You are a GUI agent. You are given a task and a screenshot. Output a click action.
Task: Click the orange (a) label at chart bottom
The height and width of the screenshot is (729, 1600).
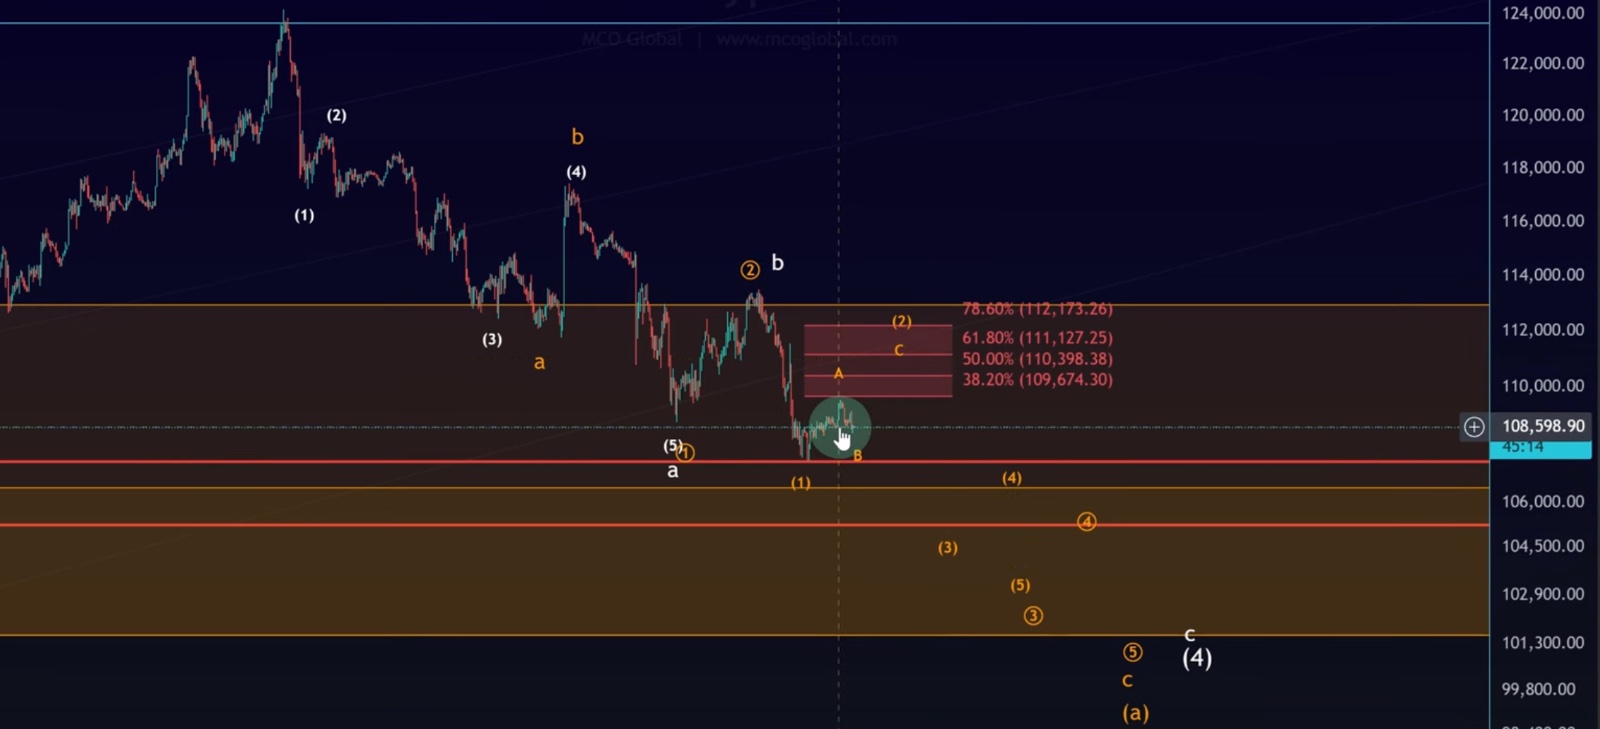(1135, 713)
